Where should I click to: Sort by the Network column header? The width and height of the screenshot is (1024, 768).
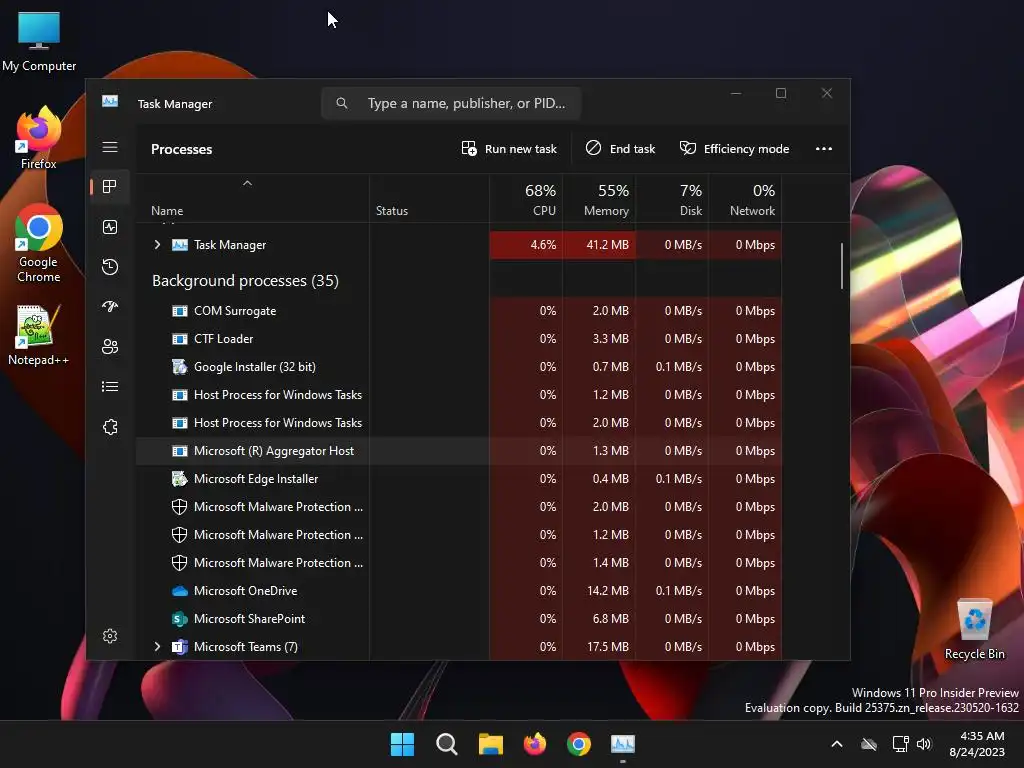point(745,199)
